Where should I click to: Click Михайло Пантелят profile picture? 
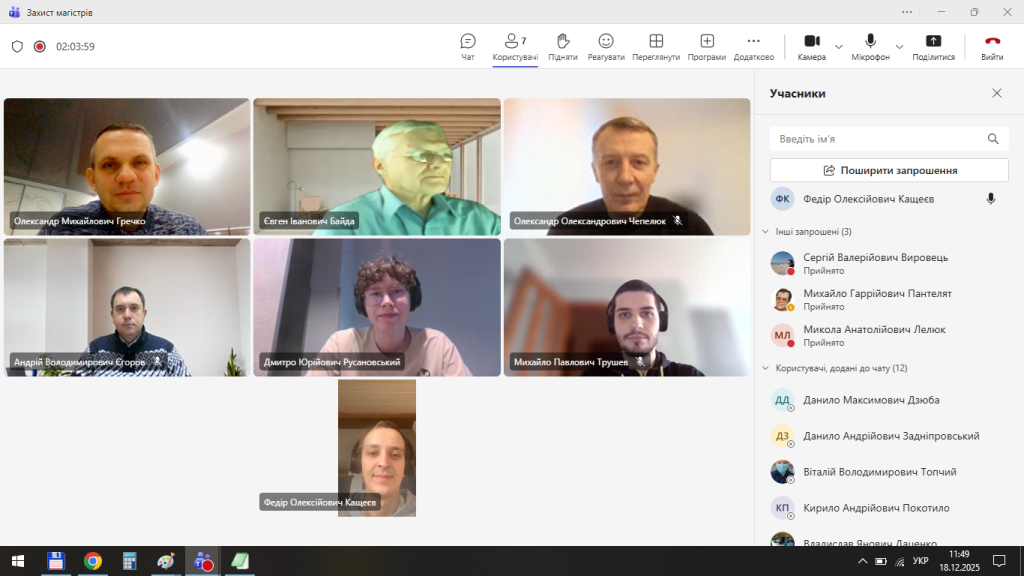(782, 299)
